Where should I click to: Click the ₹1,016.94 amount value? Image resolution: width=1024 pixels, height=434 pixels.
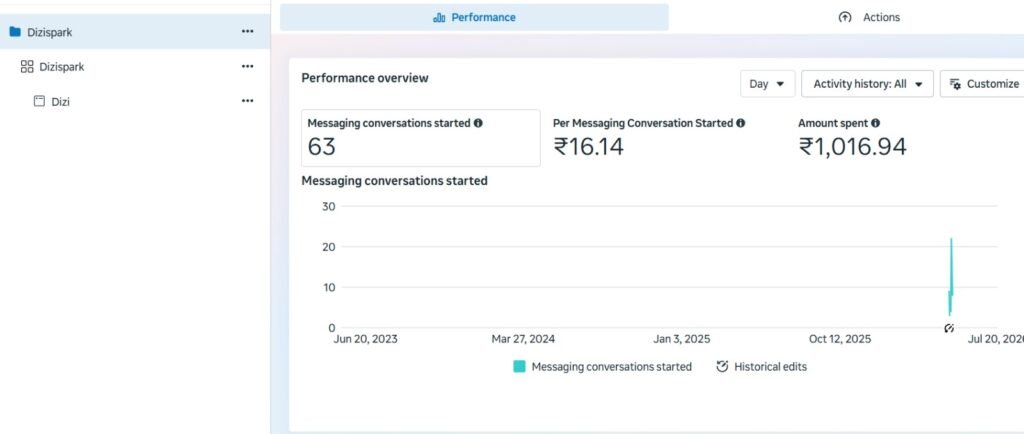tap(853, 147)
